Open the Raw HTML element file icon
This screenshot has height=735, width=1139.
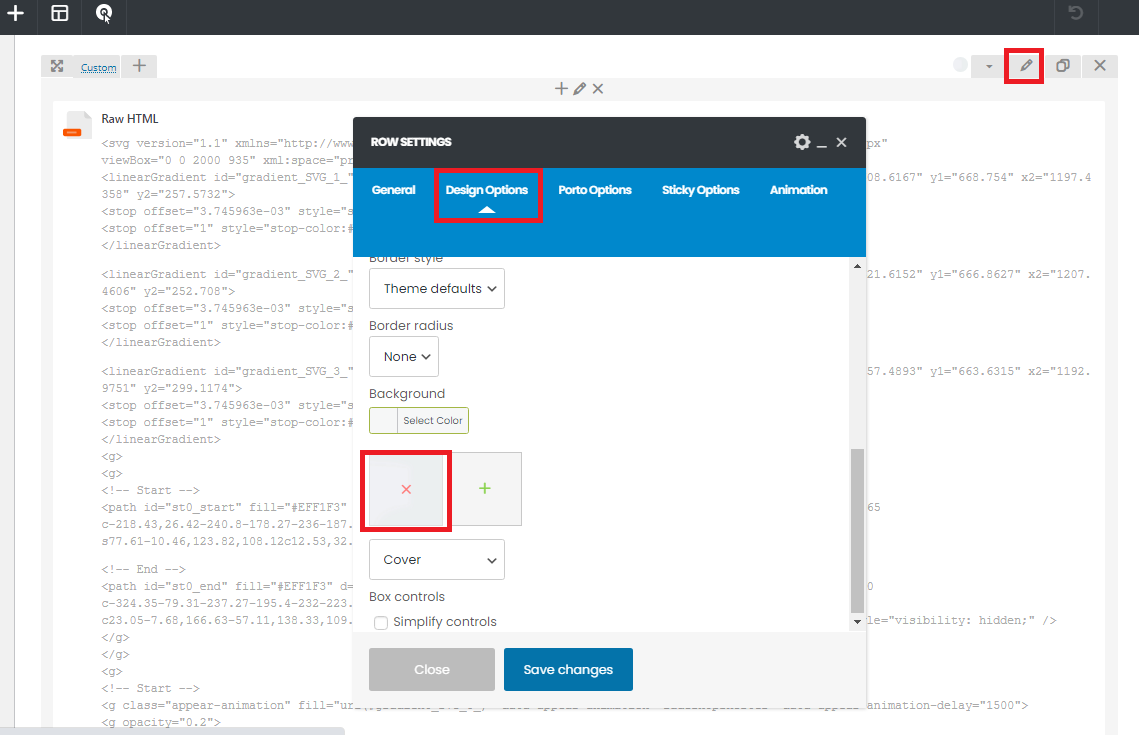pyautogui.click(x=77, y=124)
